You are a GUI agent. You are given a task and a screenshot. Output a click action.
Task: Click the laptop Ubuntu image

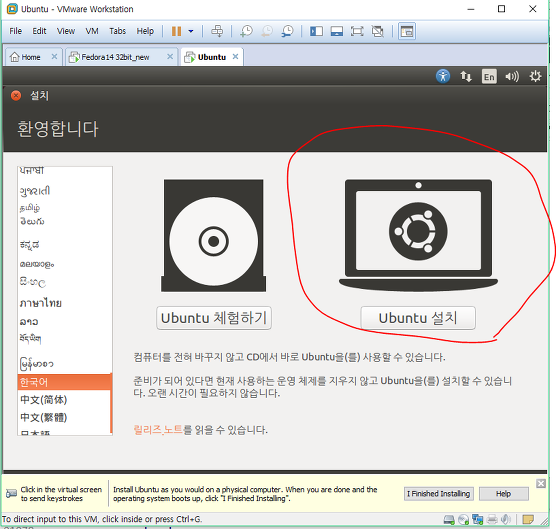[x=418, y=236]
